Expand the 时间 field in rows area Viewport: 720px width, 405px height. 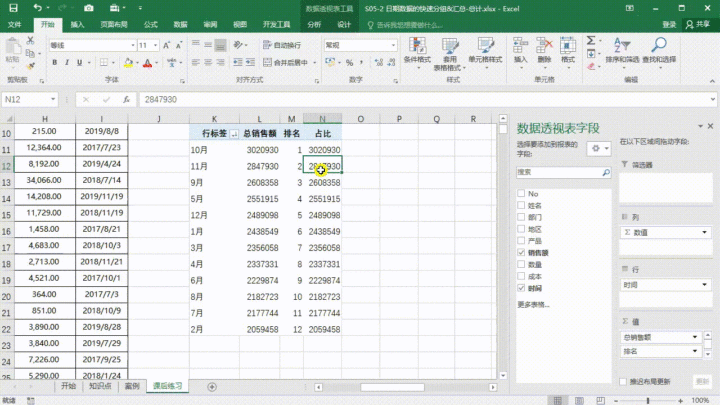coord(704,285)
